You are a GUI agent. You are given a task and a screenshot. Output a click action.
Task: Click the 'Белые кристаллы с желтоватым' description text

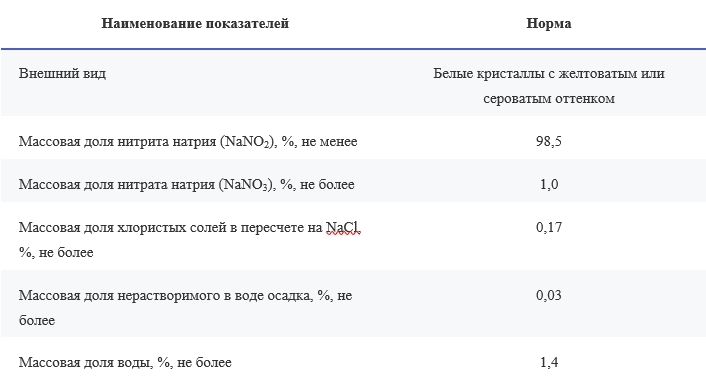tap(540, 73)
